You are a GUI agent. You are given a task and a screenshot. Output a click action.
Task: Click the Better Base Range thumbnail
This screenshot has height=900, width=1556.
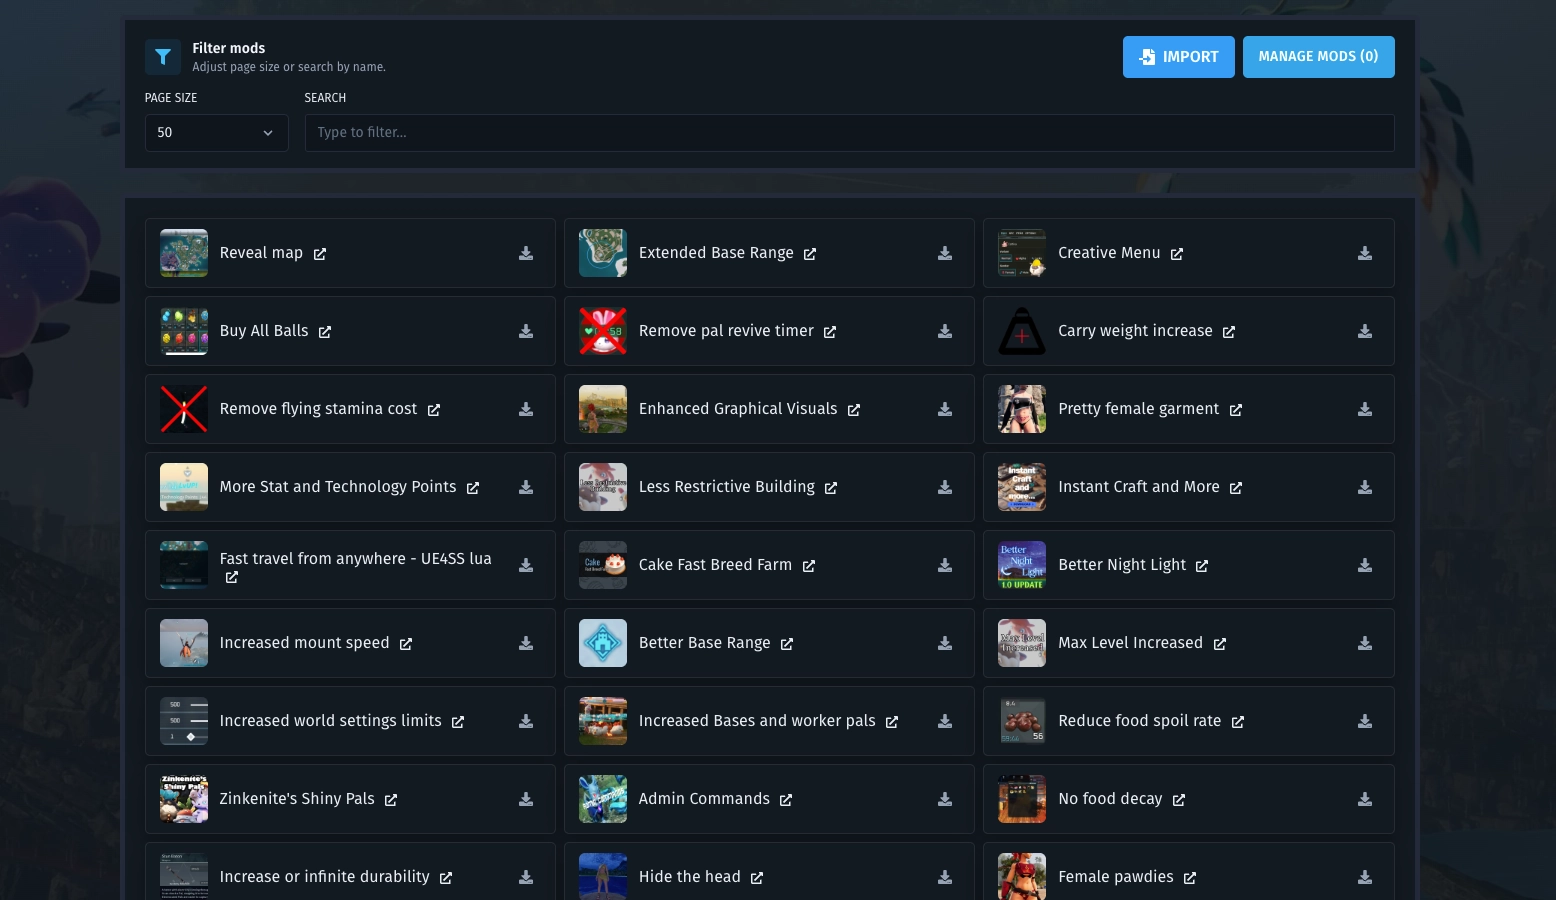click(603, 643)
